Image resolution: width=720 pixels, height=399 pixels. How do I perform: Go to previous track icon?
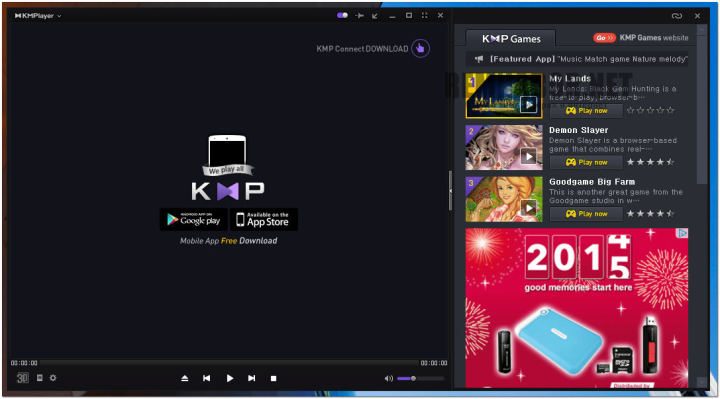[207, 378]
